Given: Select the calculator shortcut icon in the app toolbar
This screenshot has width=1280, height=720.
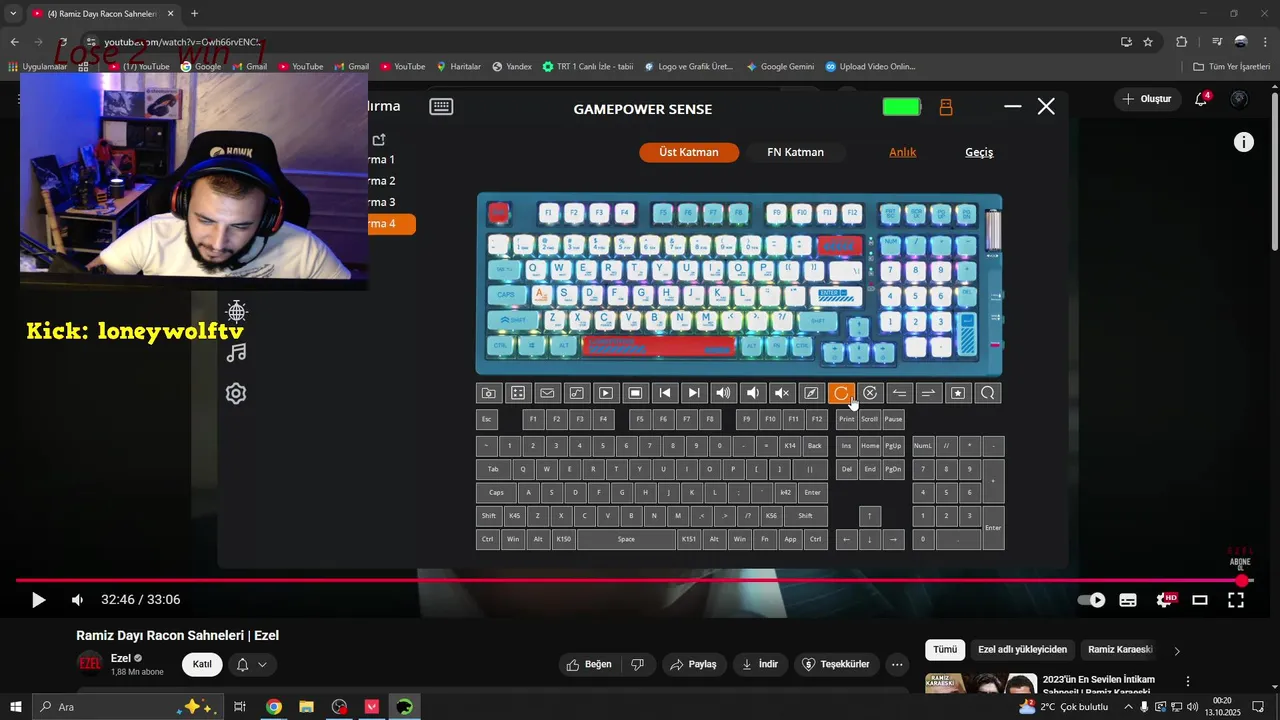Looking at the screenshot, I should pos(517,393).
